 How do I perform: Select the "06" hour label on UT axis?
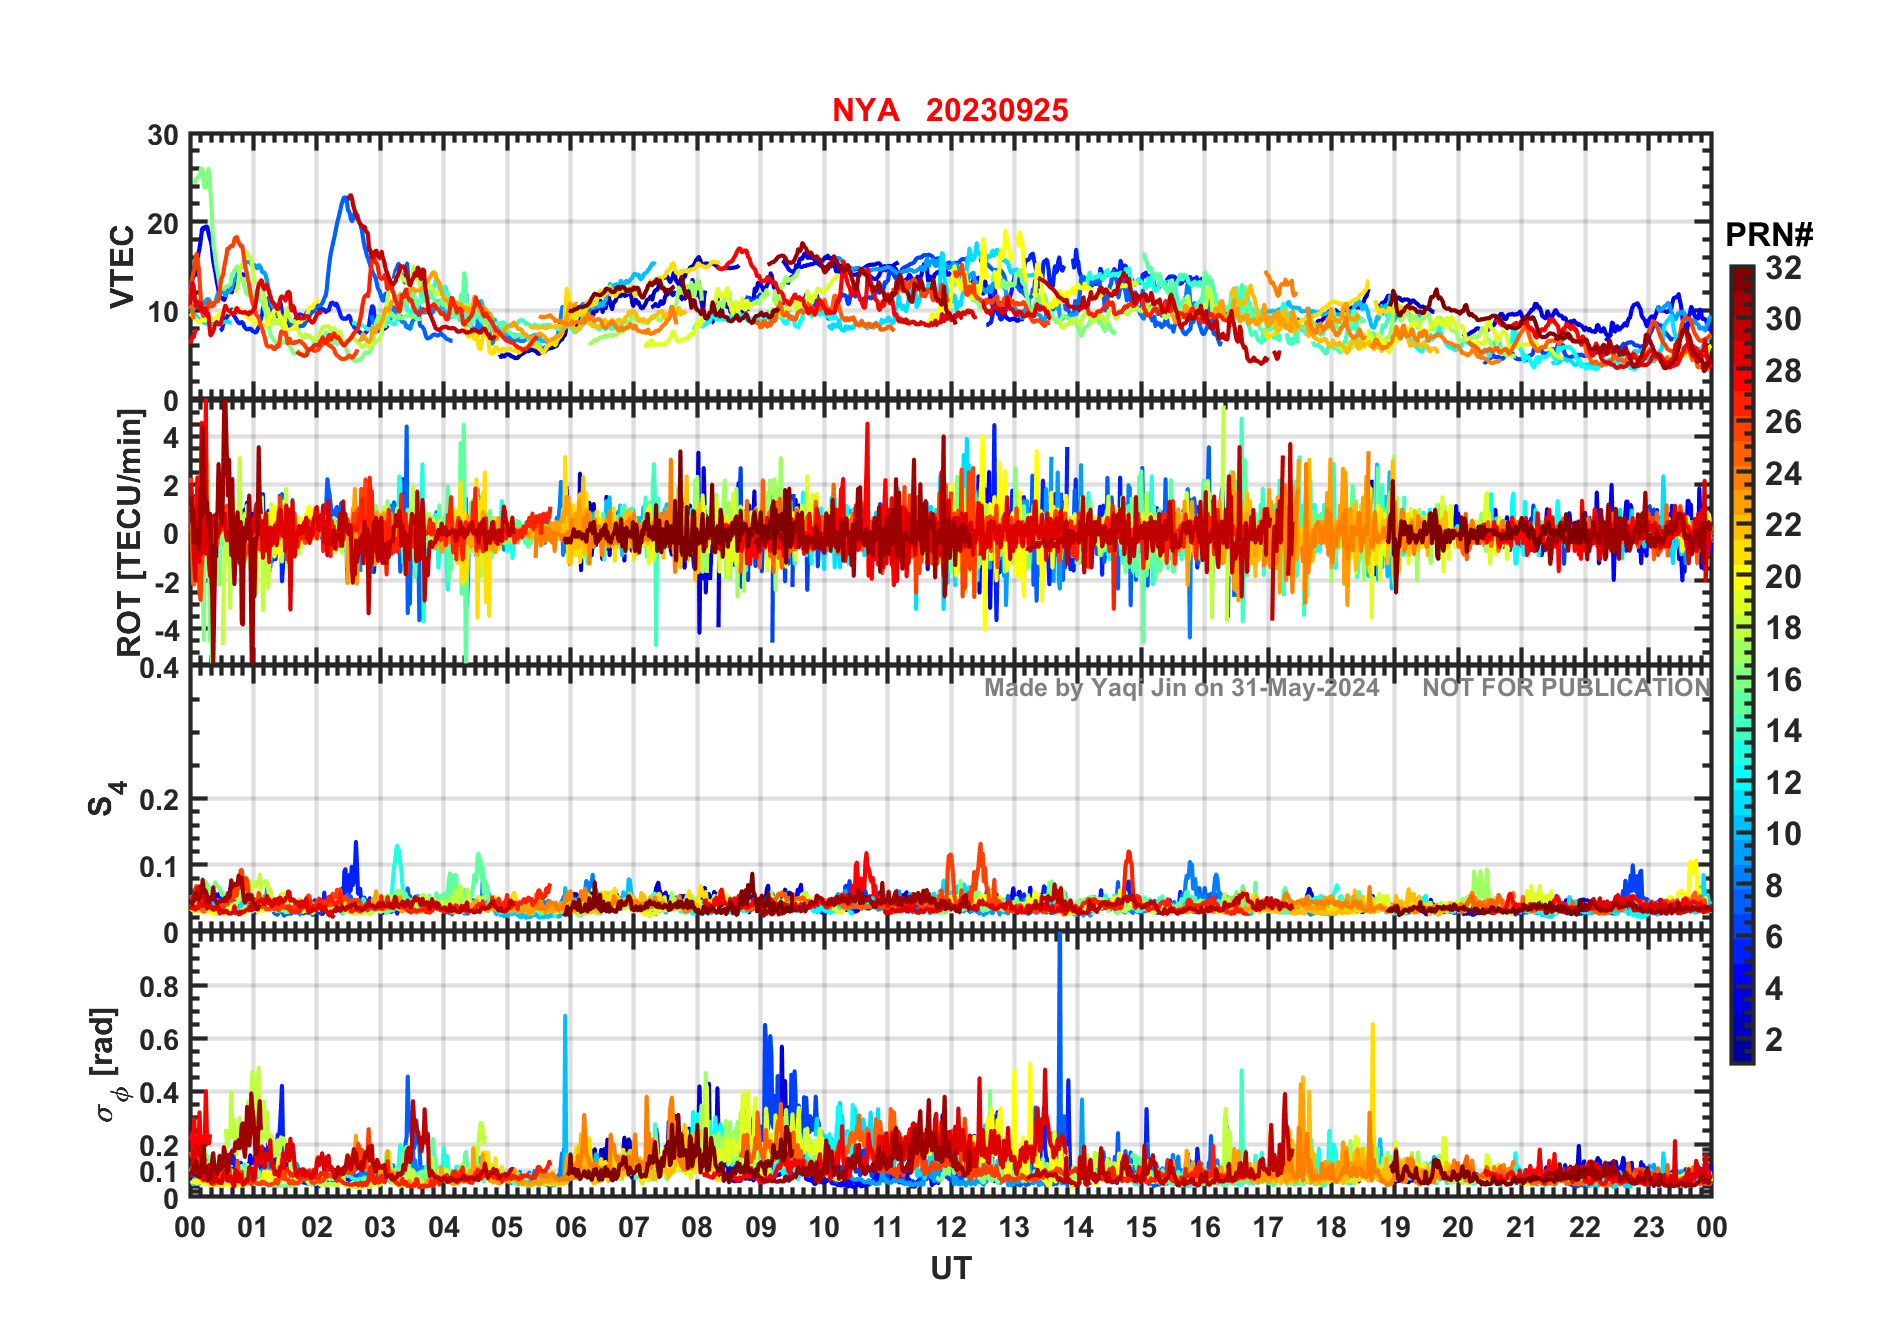(x=570, y=1227)
